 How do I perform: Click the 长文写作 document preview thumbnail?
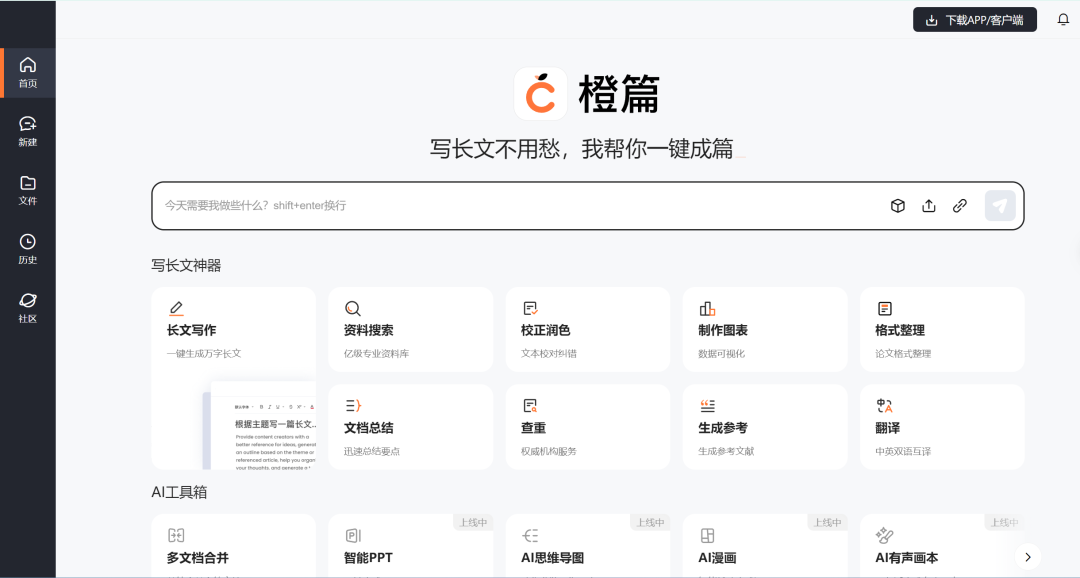(260, 425)
